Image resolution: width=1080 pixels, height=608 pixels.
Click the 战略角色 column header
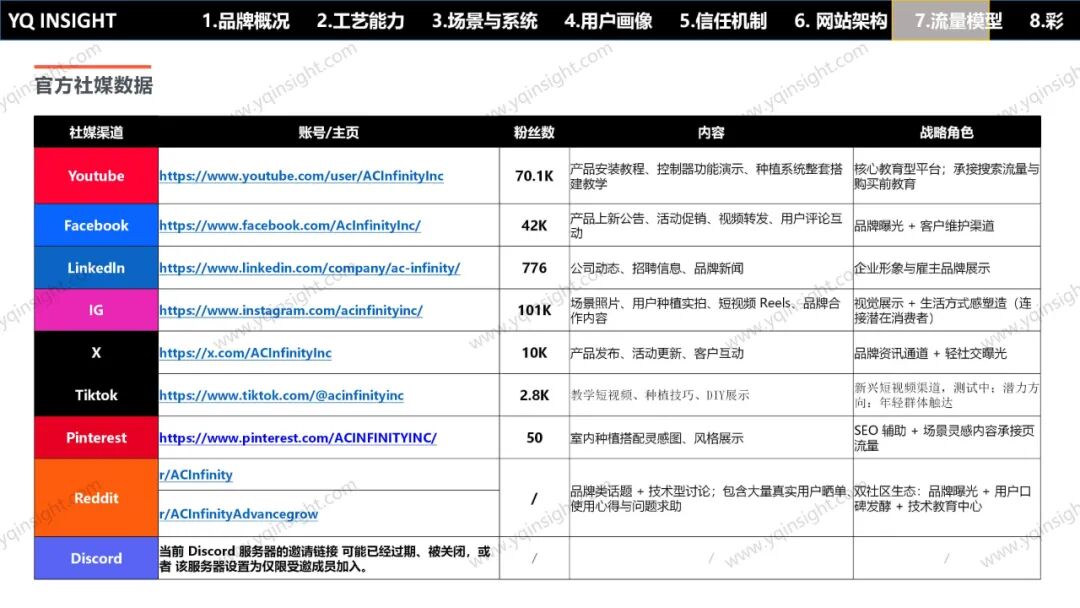pyautogui.click(x=946, y=132)
